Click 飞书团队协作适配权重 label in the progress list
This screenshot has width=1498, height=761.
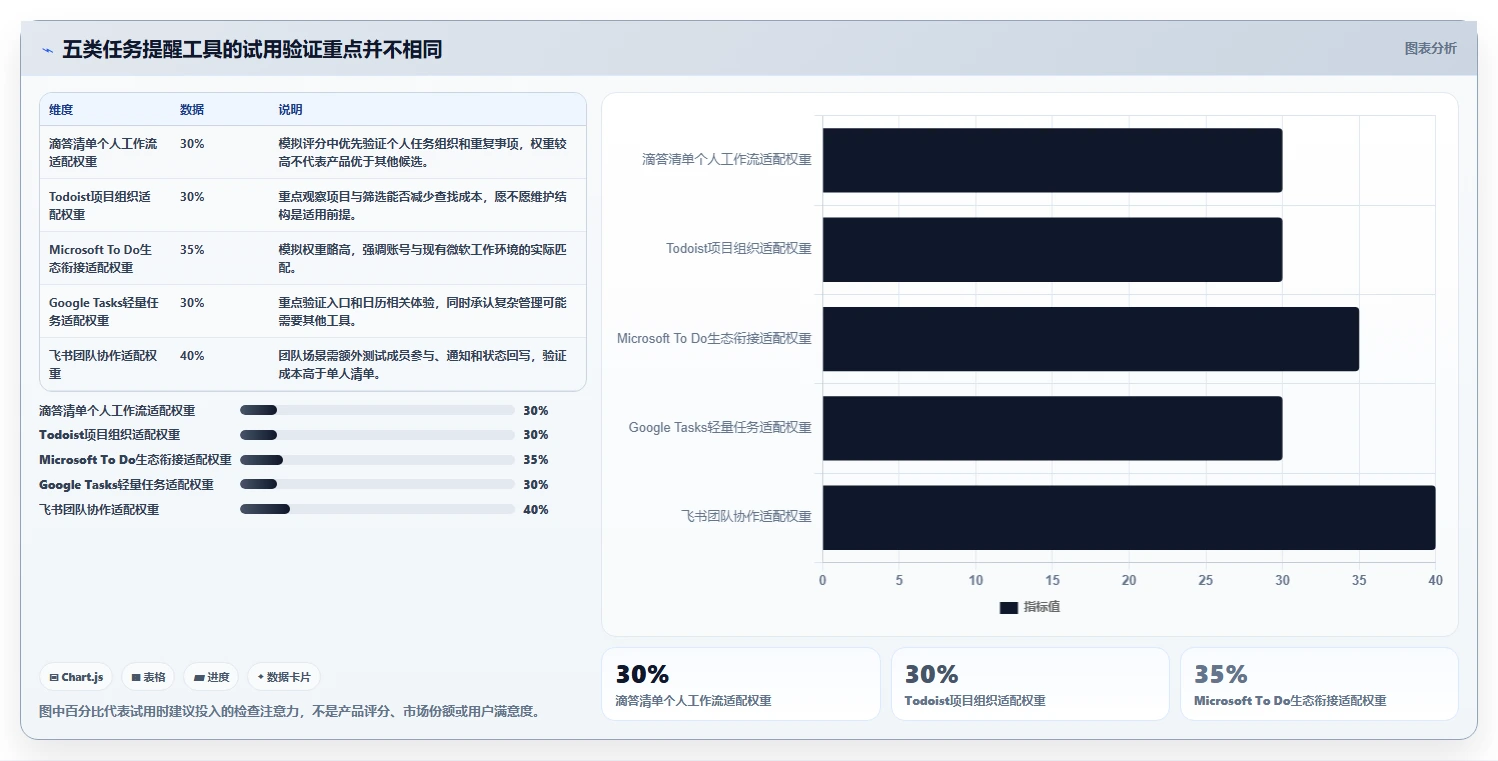99,509
